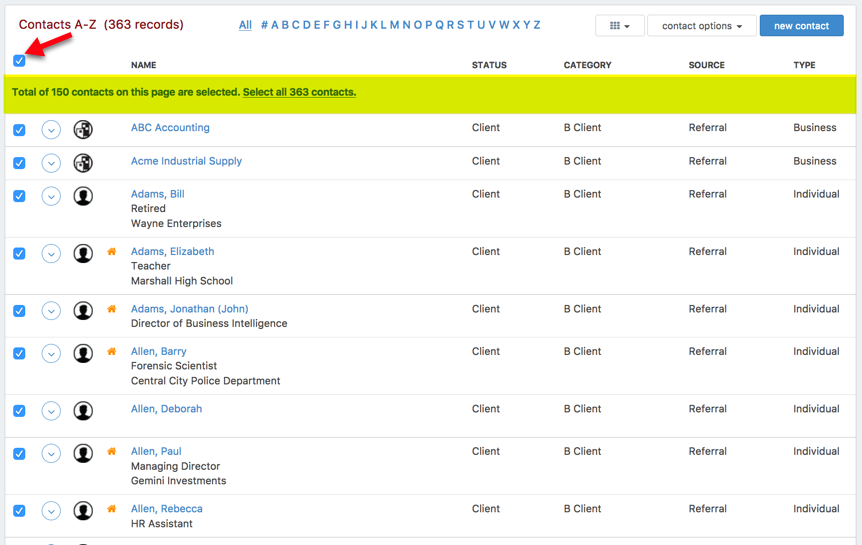This screenshot has height=545, width=862.
Task: Filter contacts by letter A
Action: pyautogui.click(x=275, y=25)
